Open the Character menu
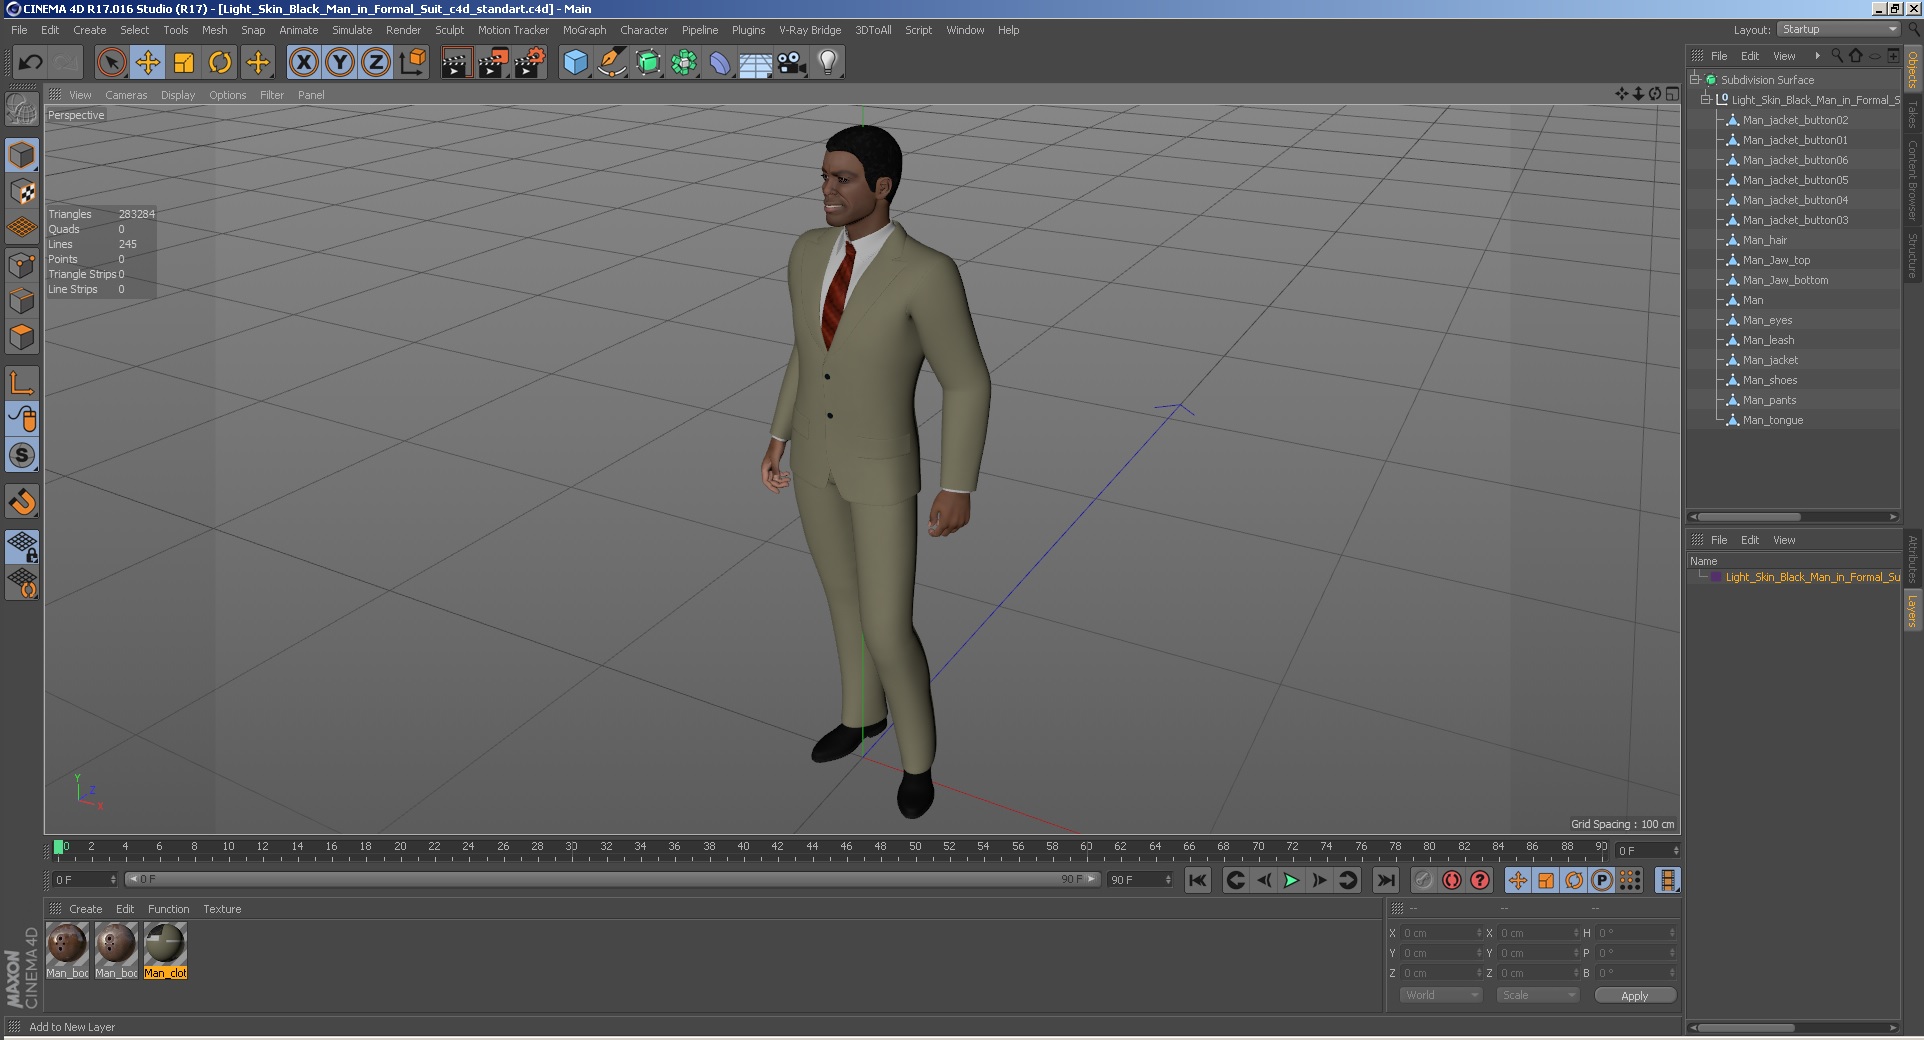 pos(643,30)
